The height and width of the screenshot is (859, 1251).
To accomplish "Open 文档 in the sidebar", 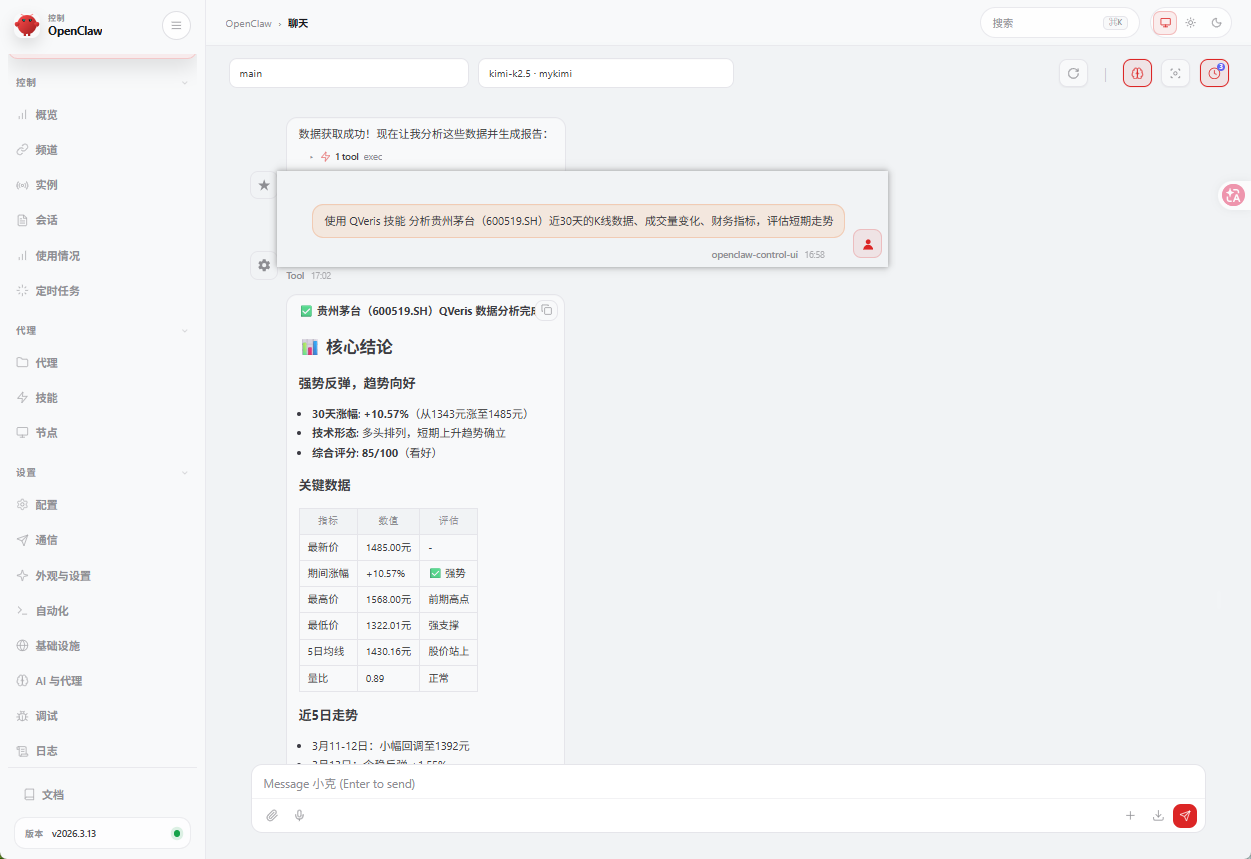I will click(x=102, y=795).
